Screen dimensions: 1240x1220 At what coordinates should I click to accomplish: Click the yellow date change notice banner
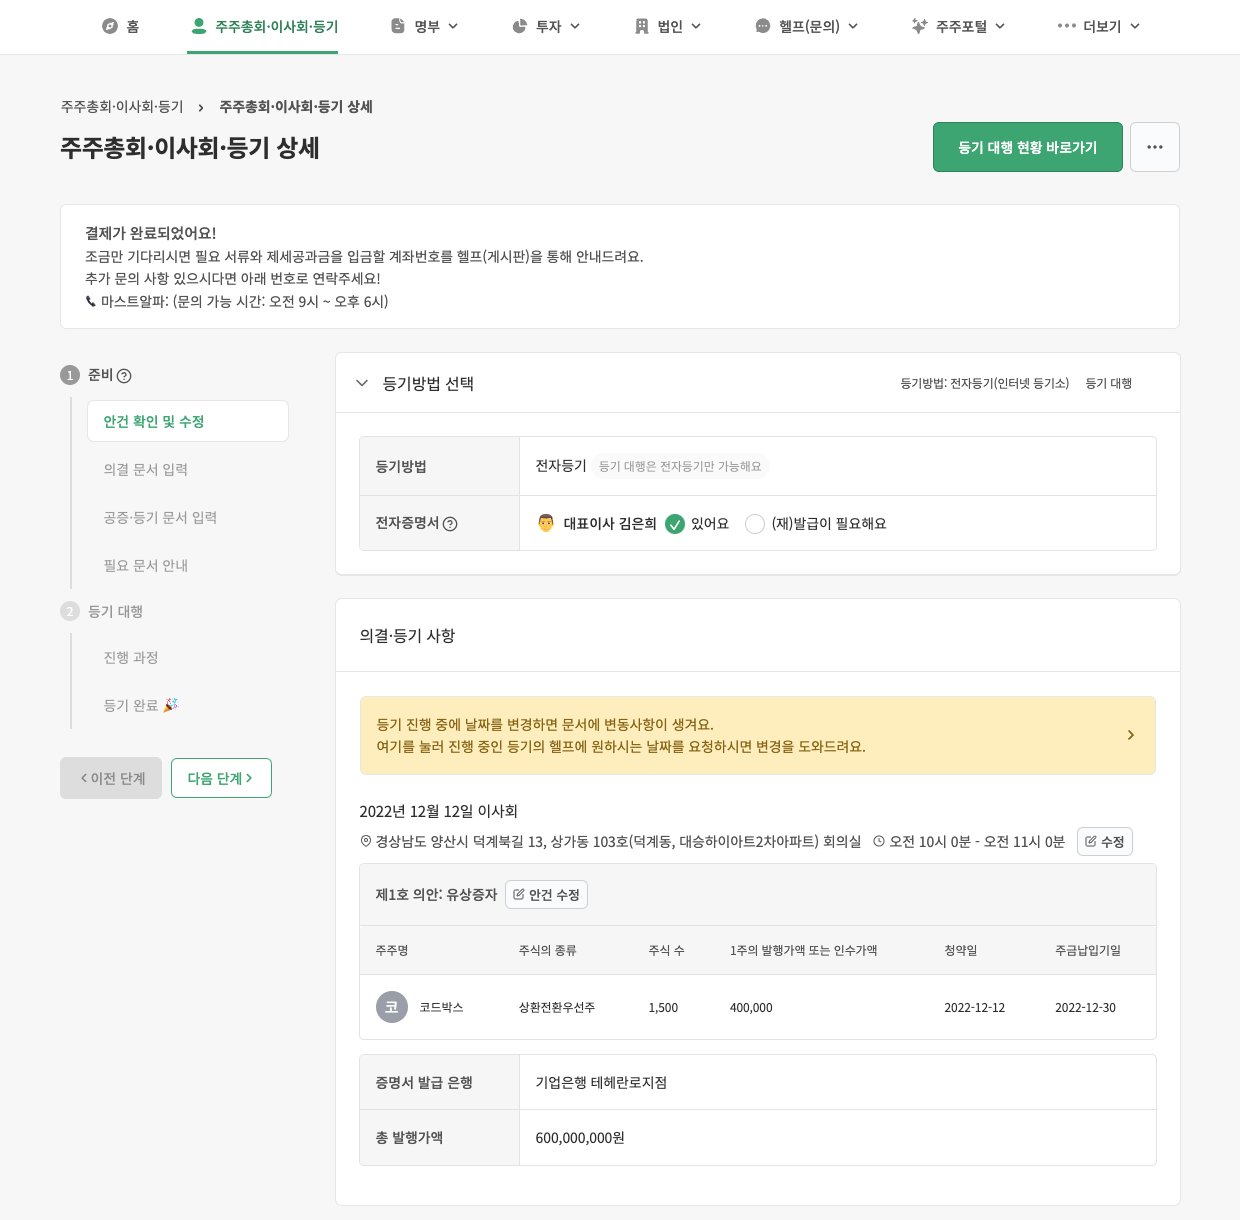[757, 735]
